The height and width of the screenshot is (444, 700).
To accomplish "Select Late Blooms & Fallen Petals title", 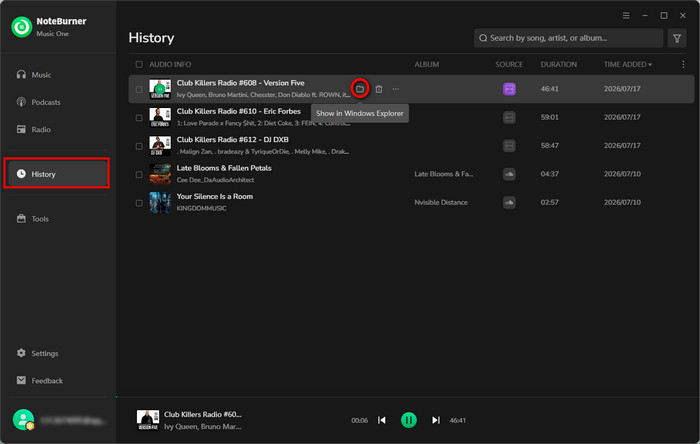I will click(x=224, y=168).
